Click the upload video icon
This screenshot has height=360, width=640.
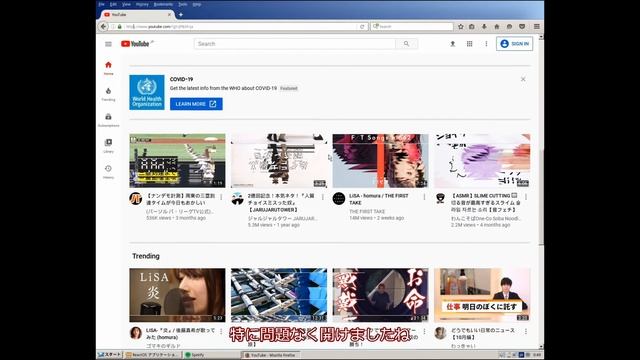[x=453, y=44]
